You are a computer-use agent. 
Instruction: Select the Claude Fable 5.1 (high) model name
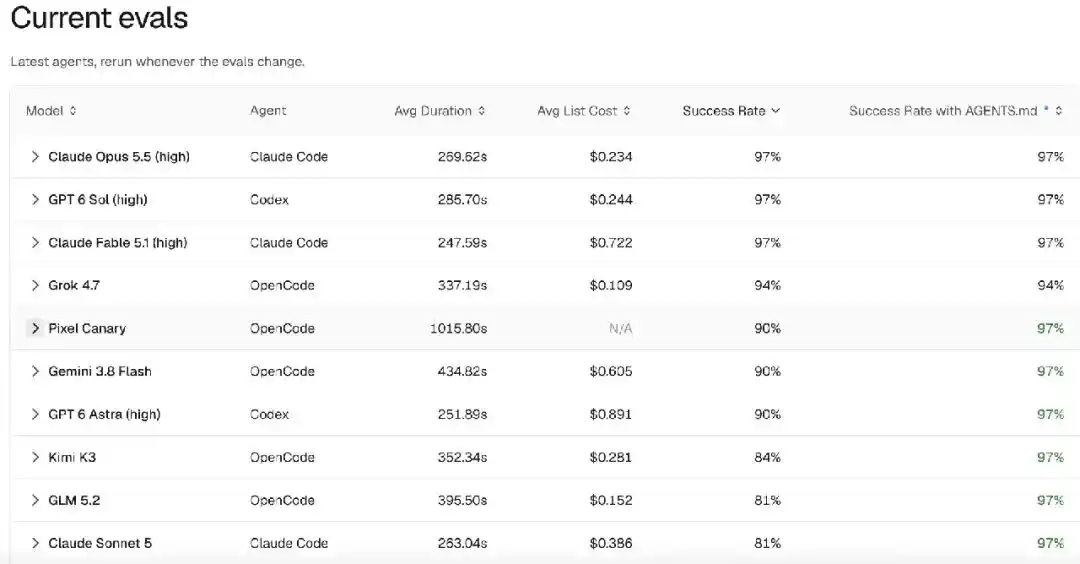[118, 242]
